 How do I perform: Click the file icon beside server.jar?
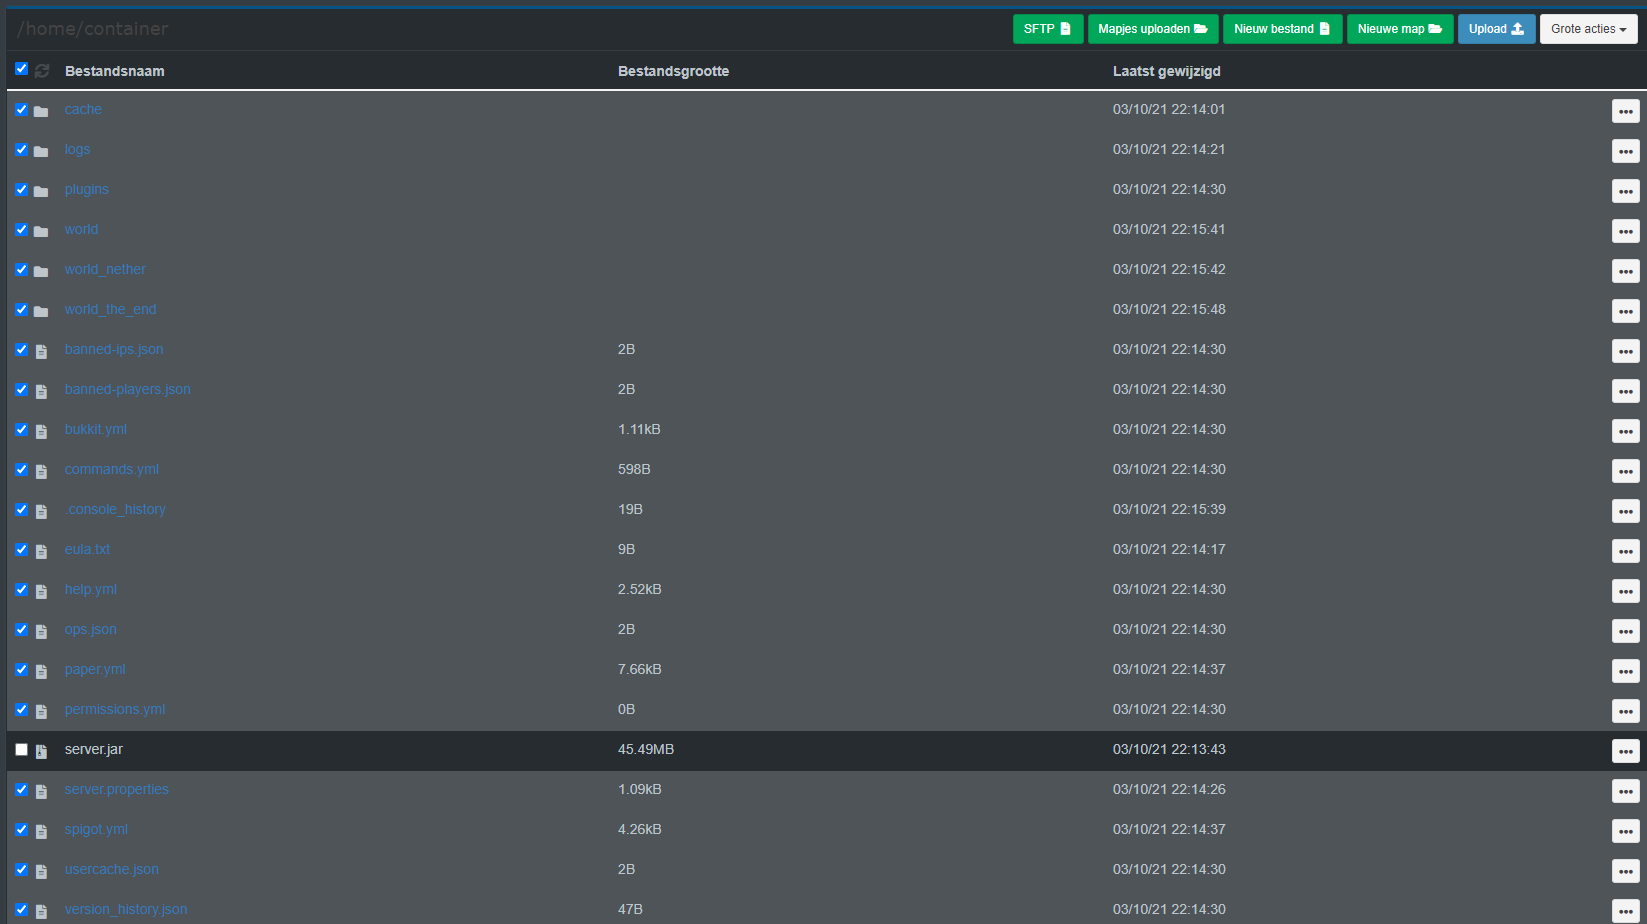(41, 751)
